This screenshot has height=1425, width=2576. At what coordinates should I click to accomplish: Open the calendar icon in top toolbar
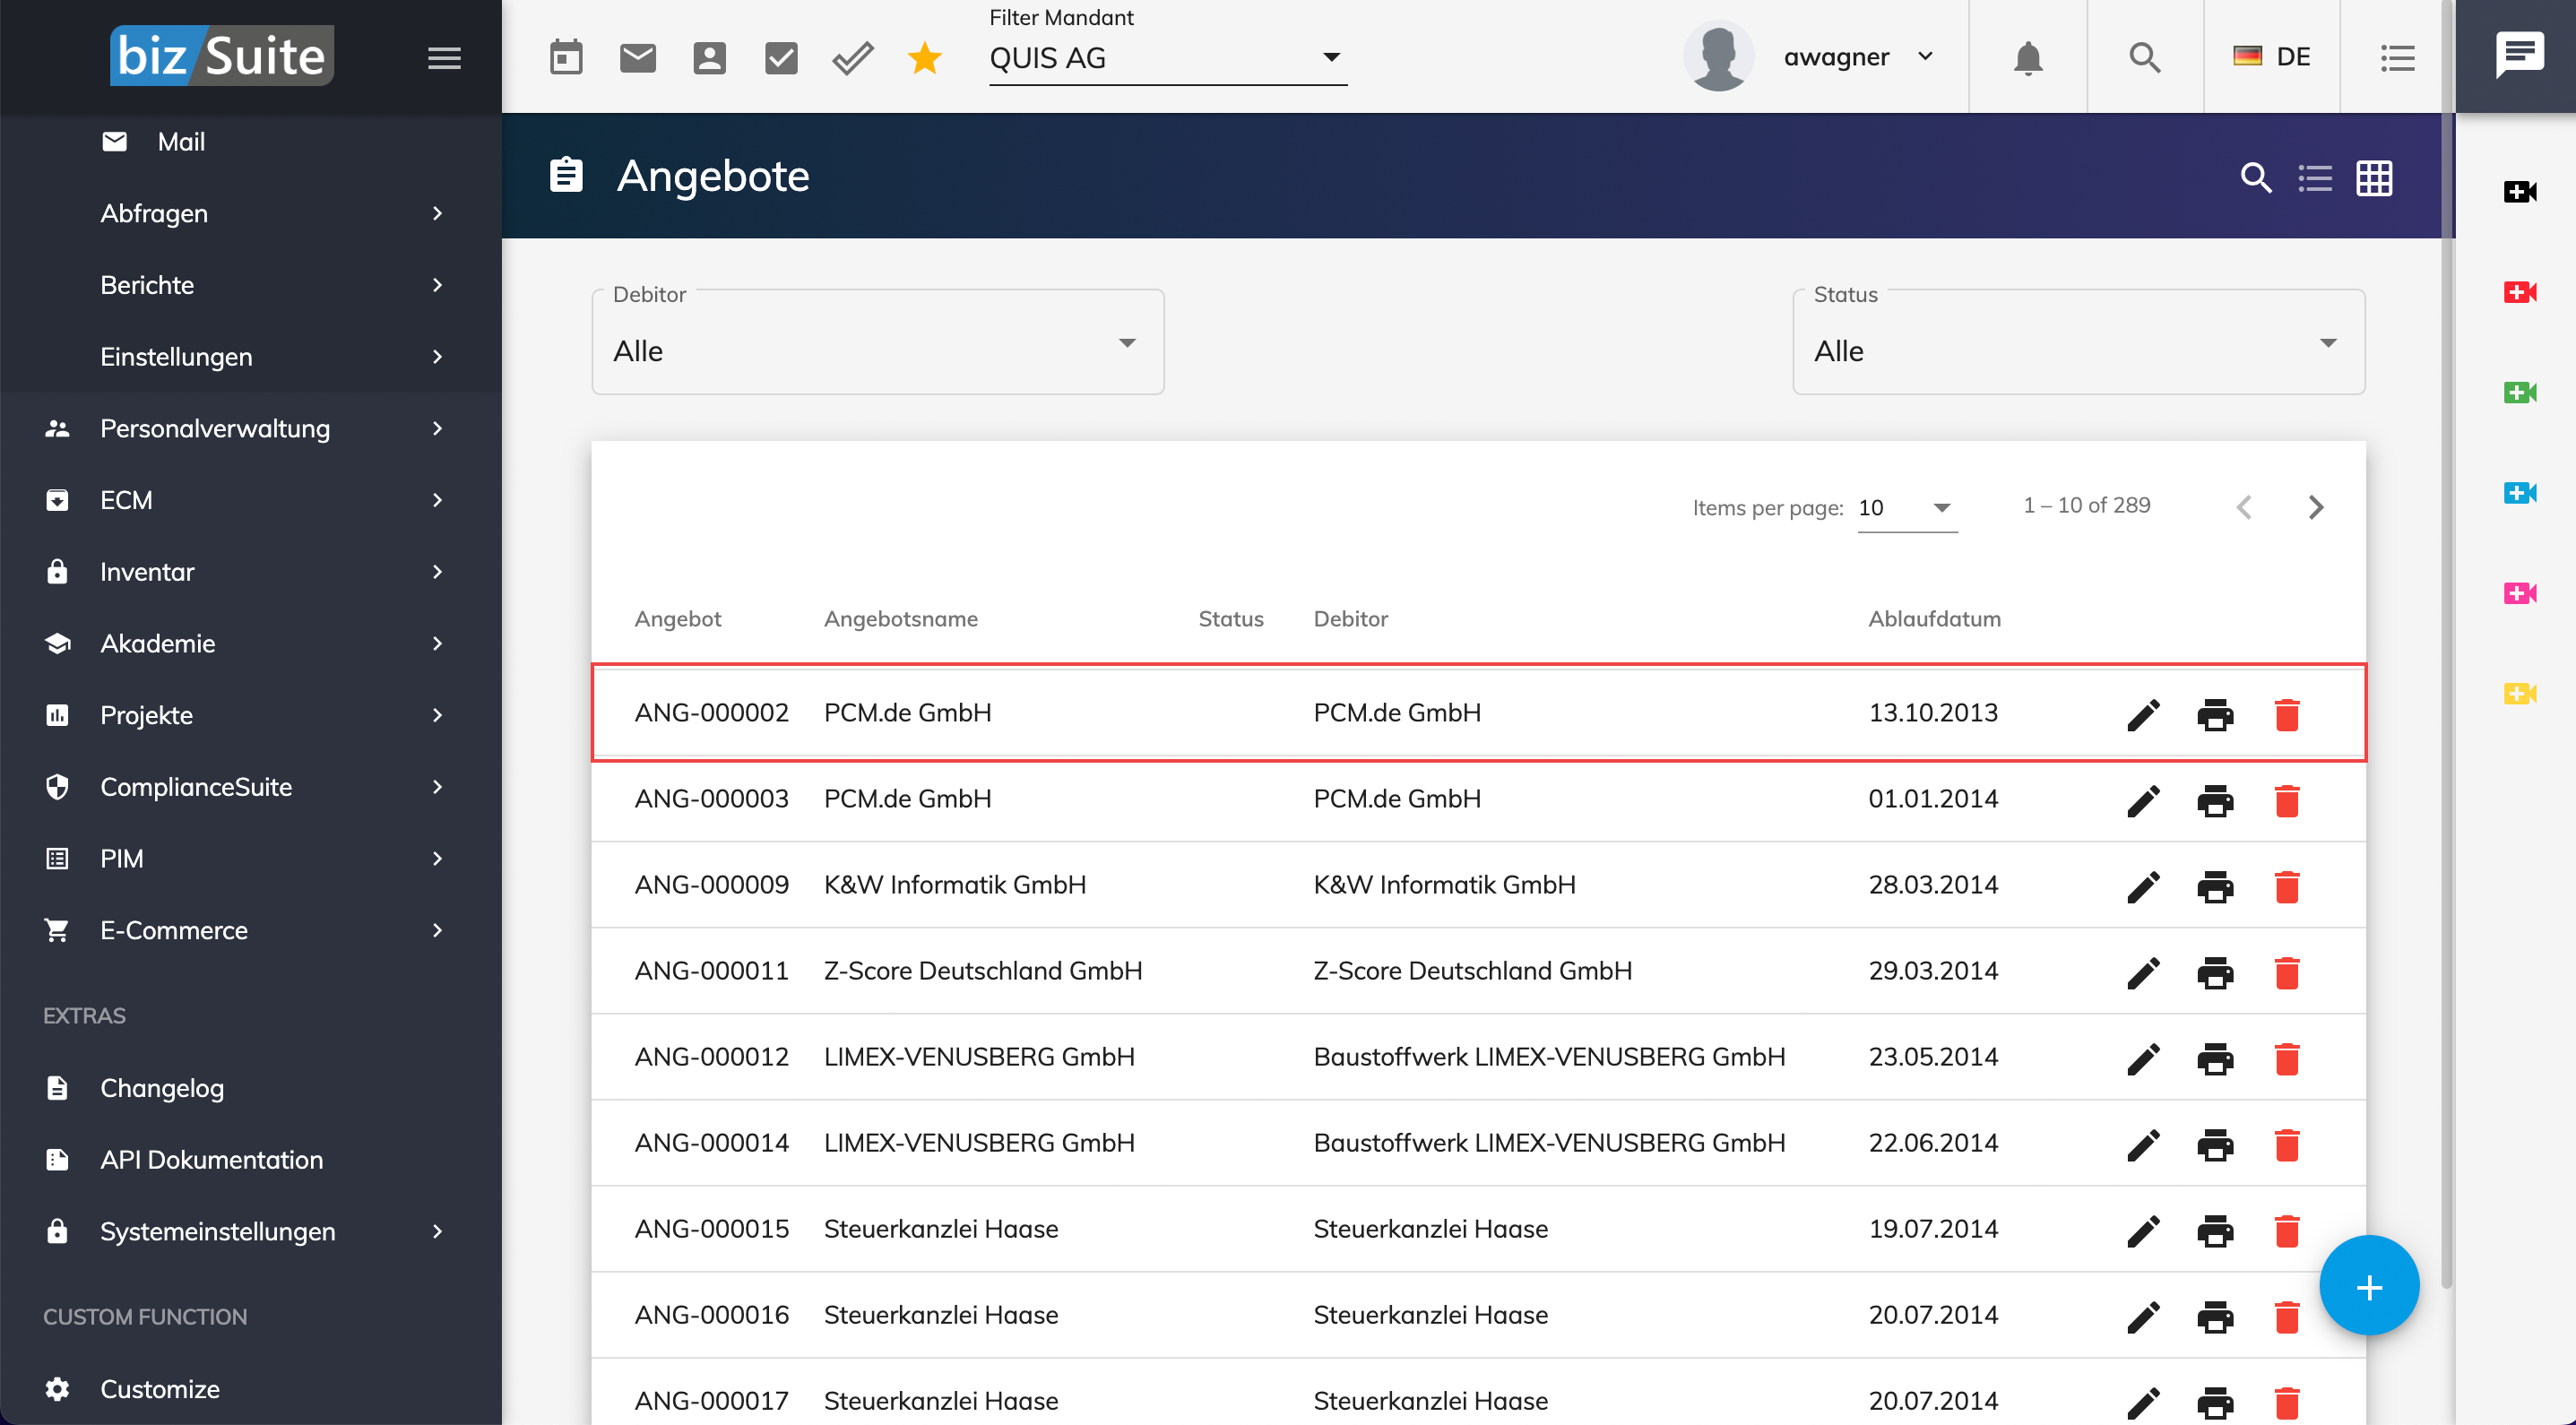click(x=566, y=57)
